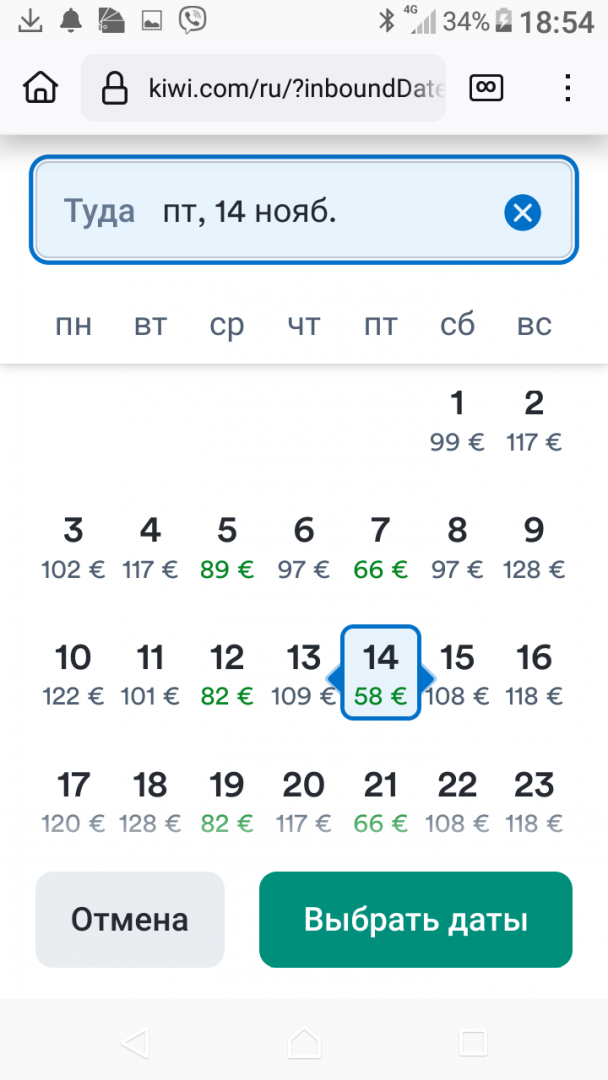Clear the departure date with X
Image resolution: width=608 pixels, height=1080 pixels.
click(522, 212)
